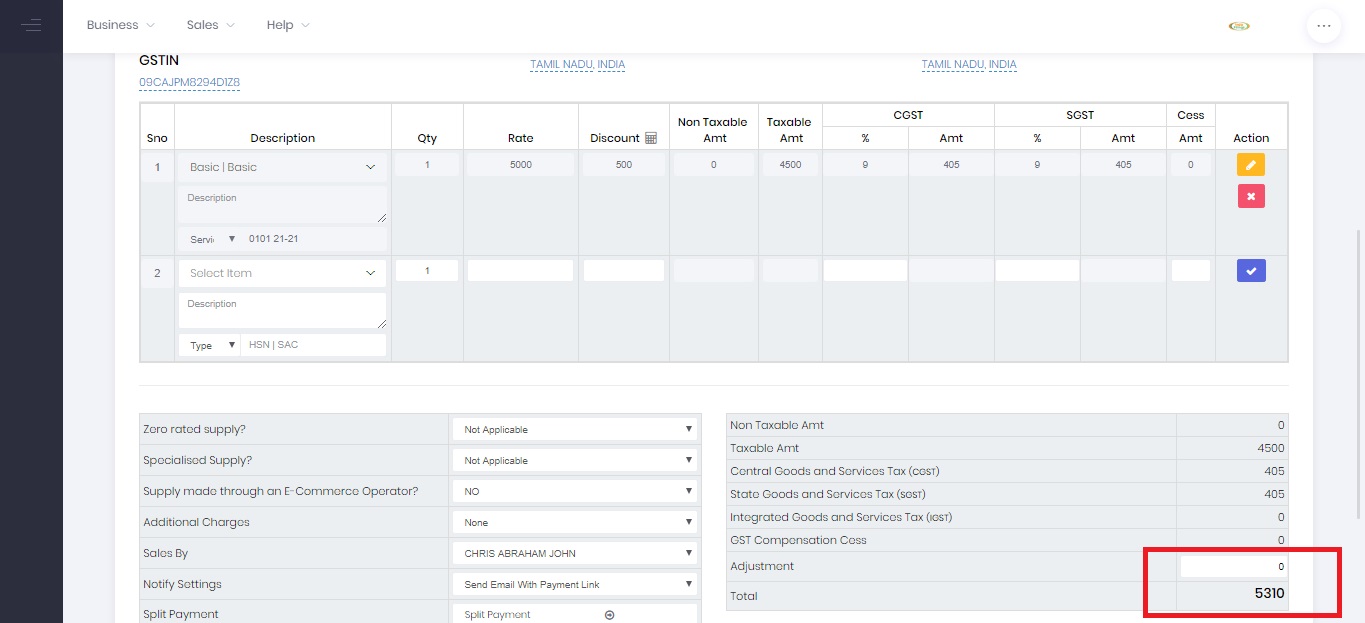This screenshot has width=1365, height=623.
Task: Expand the Sales By dropdown
Action: [575, 553]
